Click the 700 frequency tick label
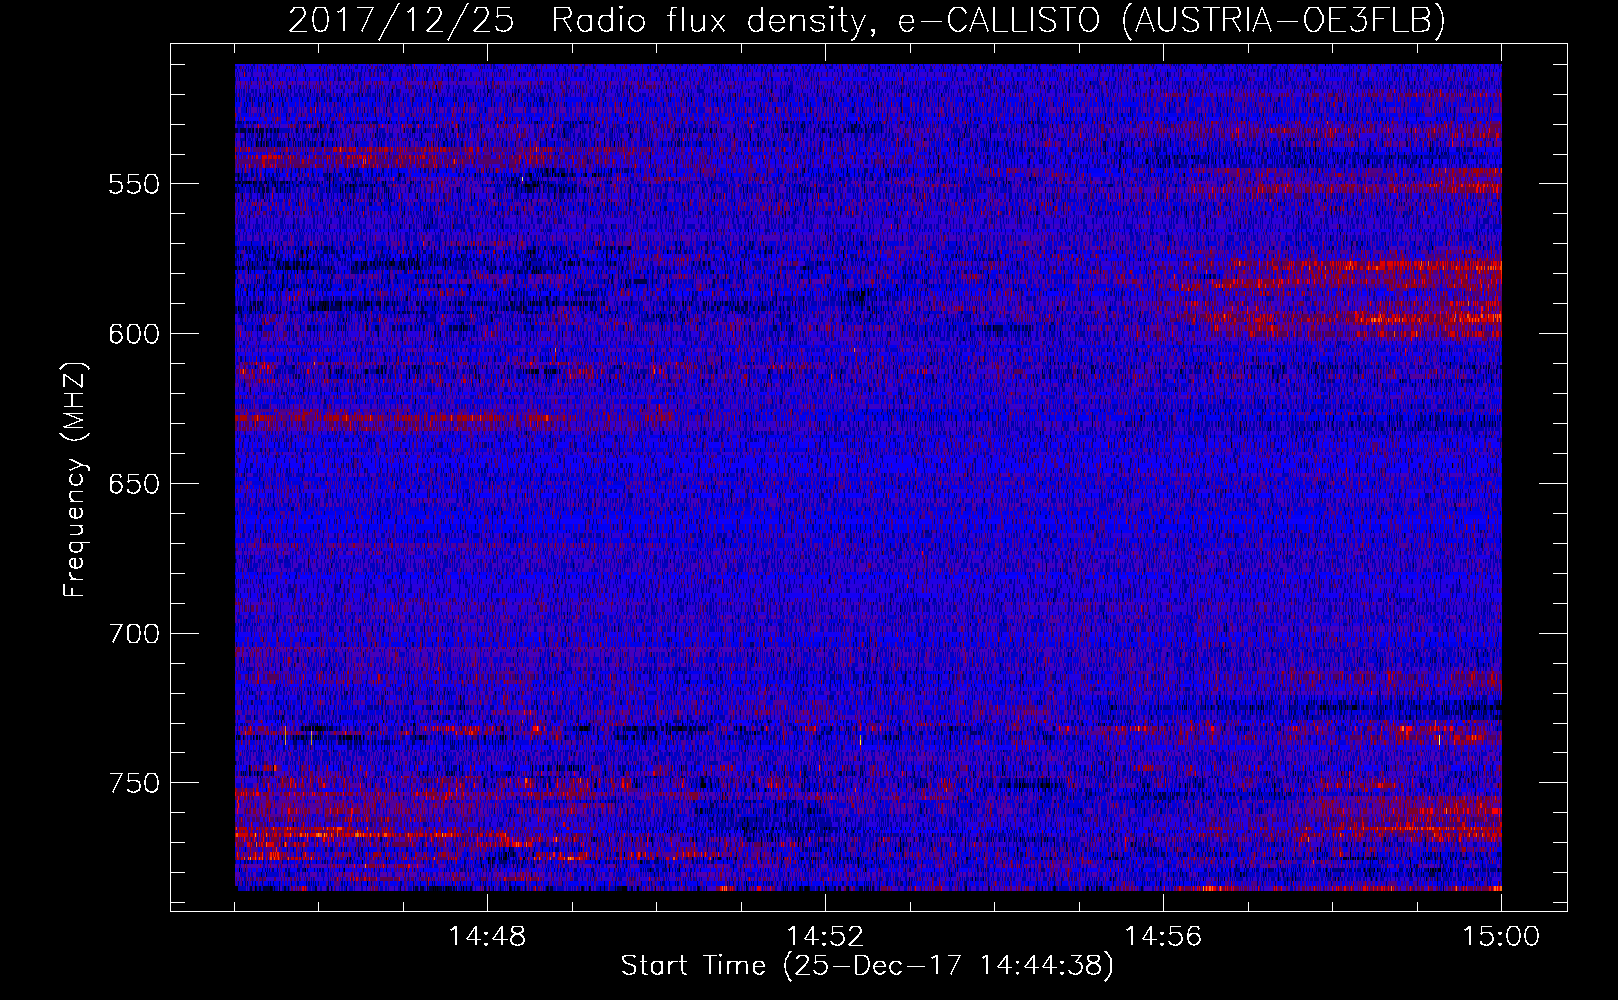The image size is (1618, 1000). point(133,634)
